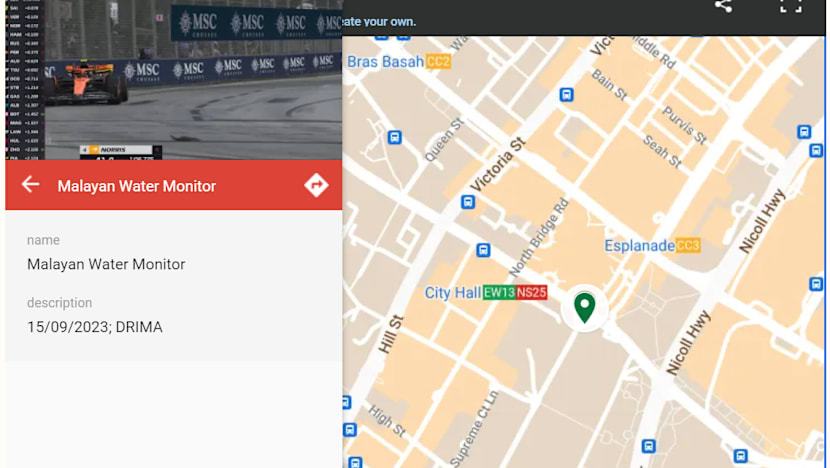Click the description text 15/09/2023; DRIMA
830x468 pixels.
click(94, 327)
